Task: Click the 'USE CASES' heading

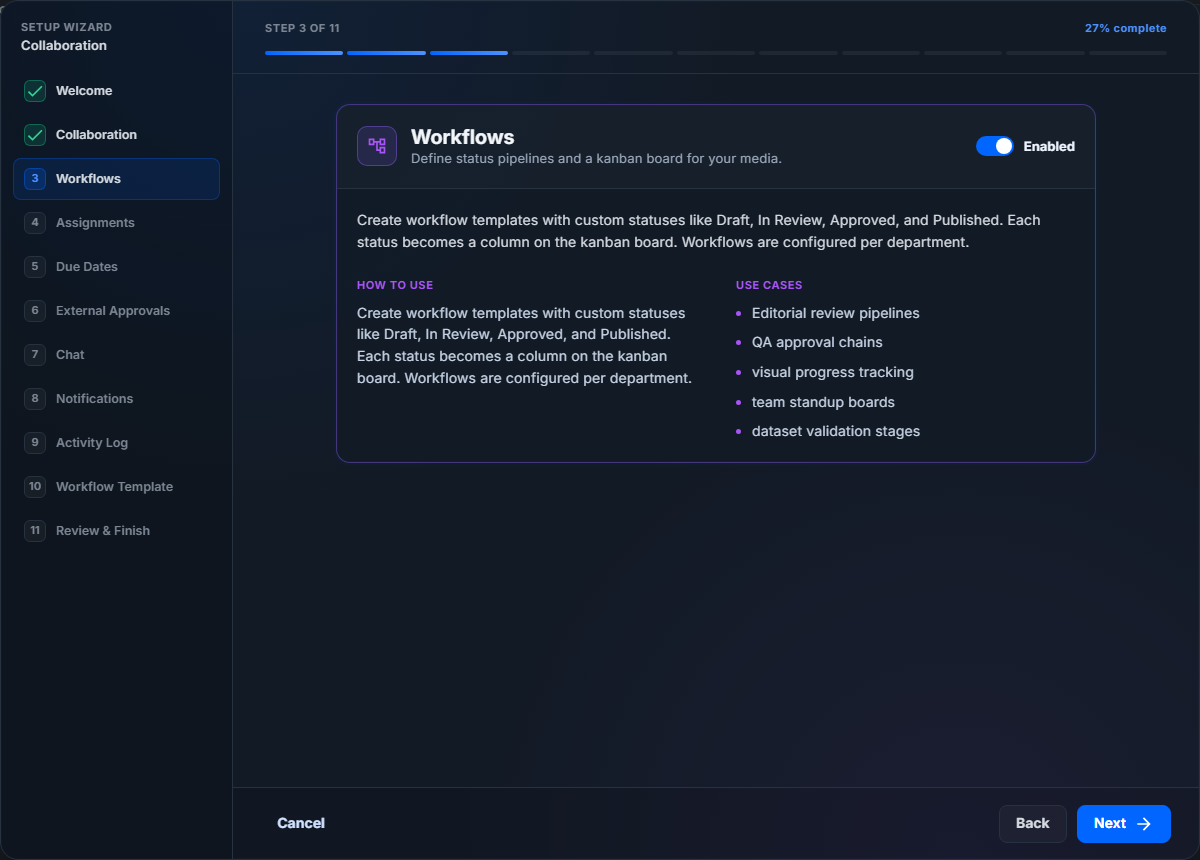Action: click(x=769, y=285)
